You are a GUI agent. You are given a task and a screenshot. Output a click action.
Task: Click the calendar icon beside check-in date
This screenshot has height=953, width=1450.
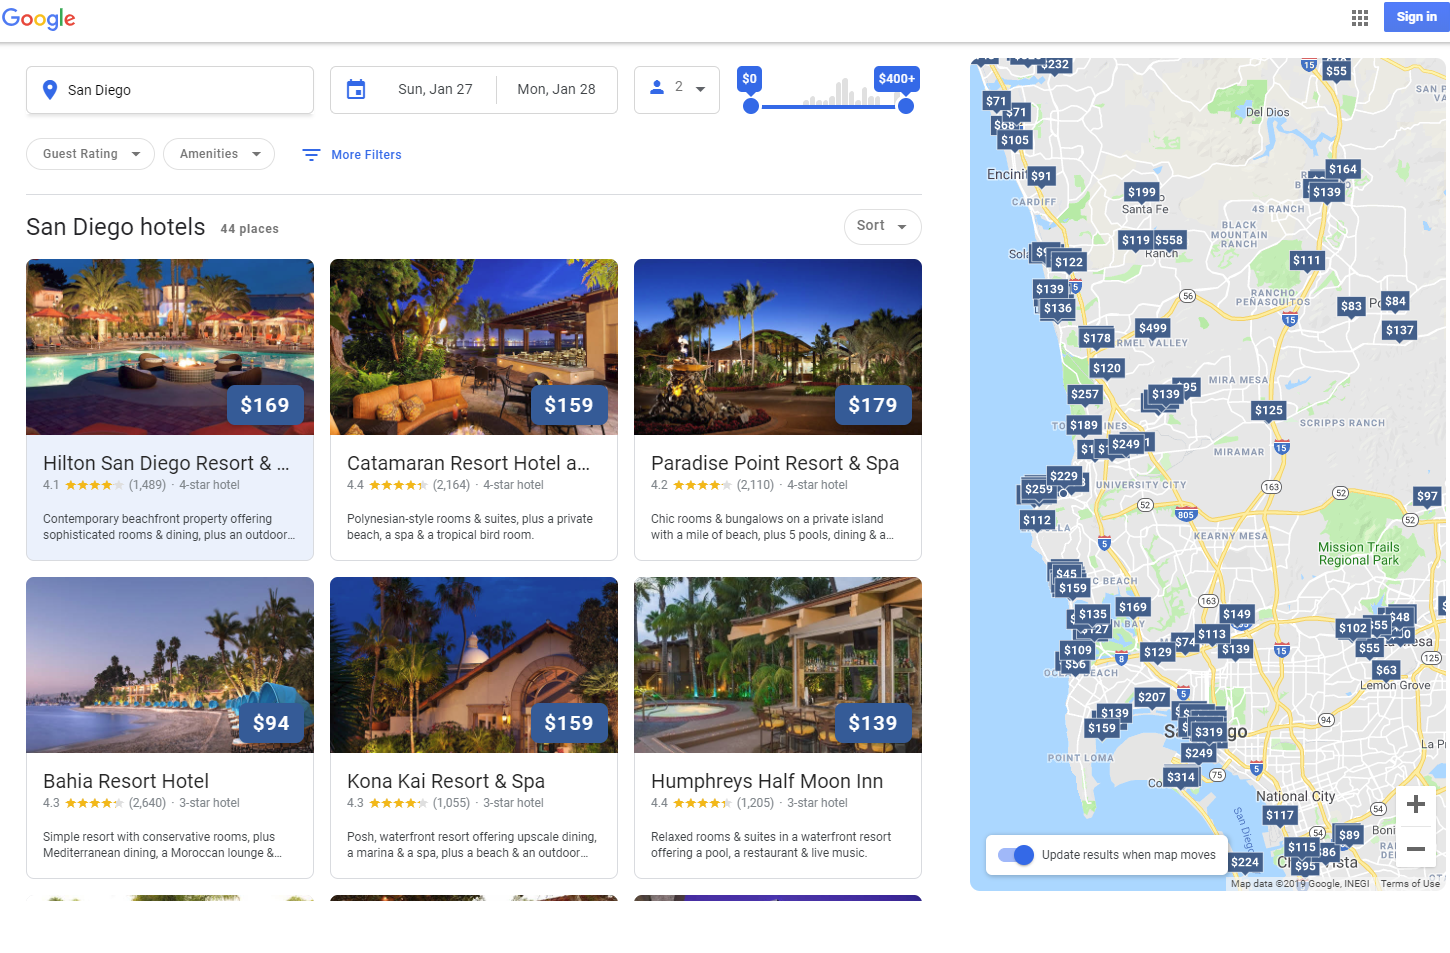coord(356,90)
